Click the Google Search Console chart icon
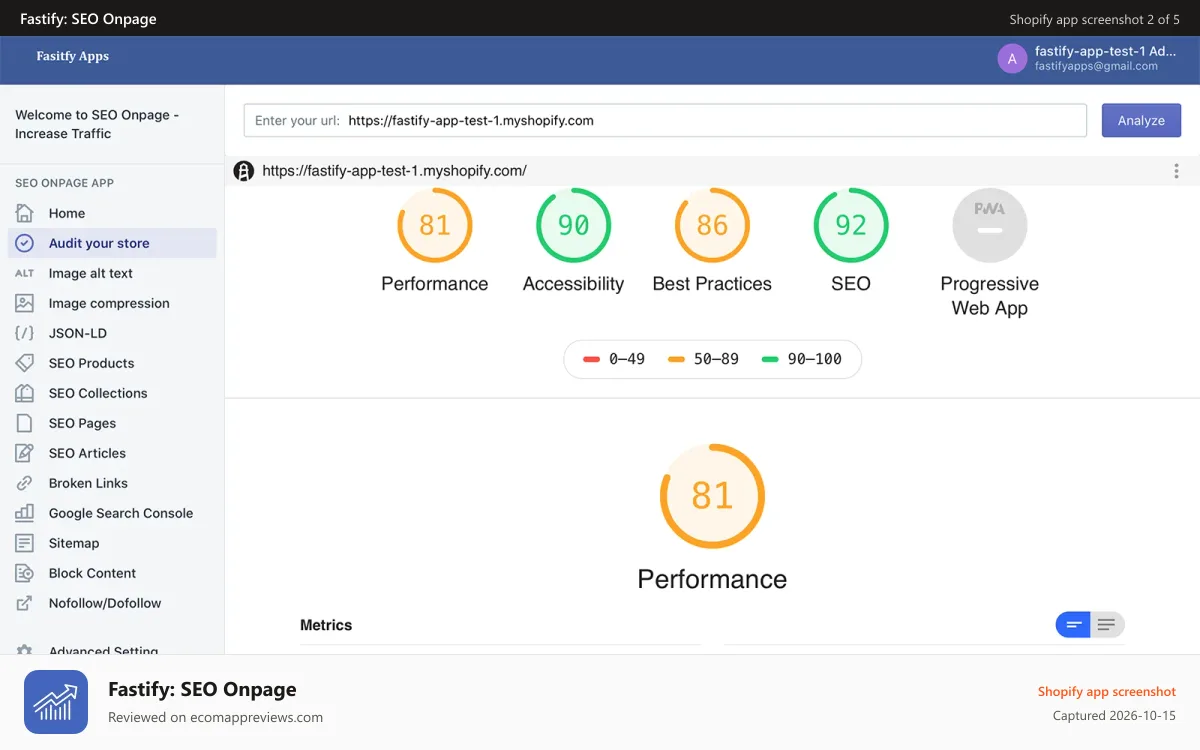 click(x=25, y=513)
